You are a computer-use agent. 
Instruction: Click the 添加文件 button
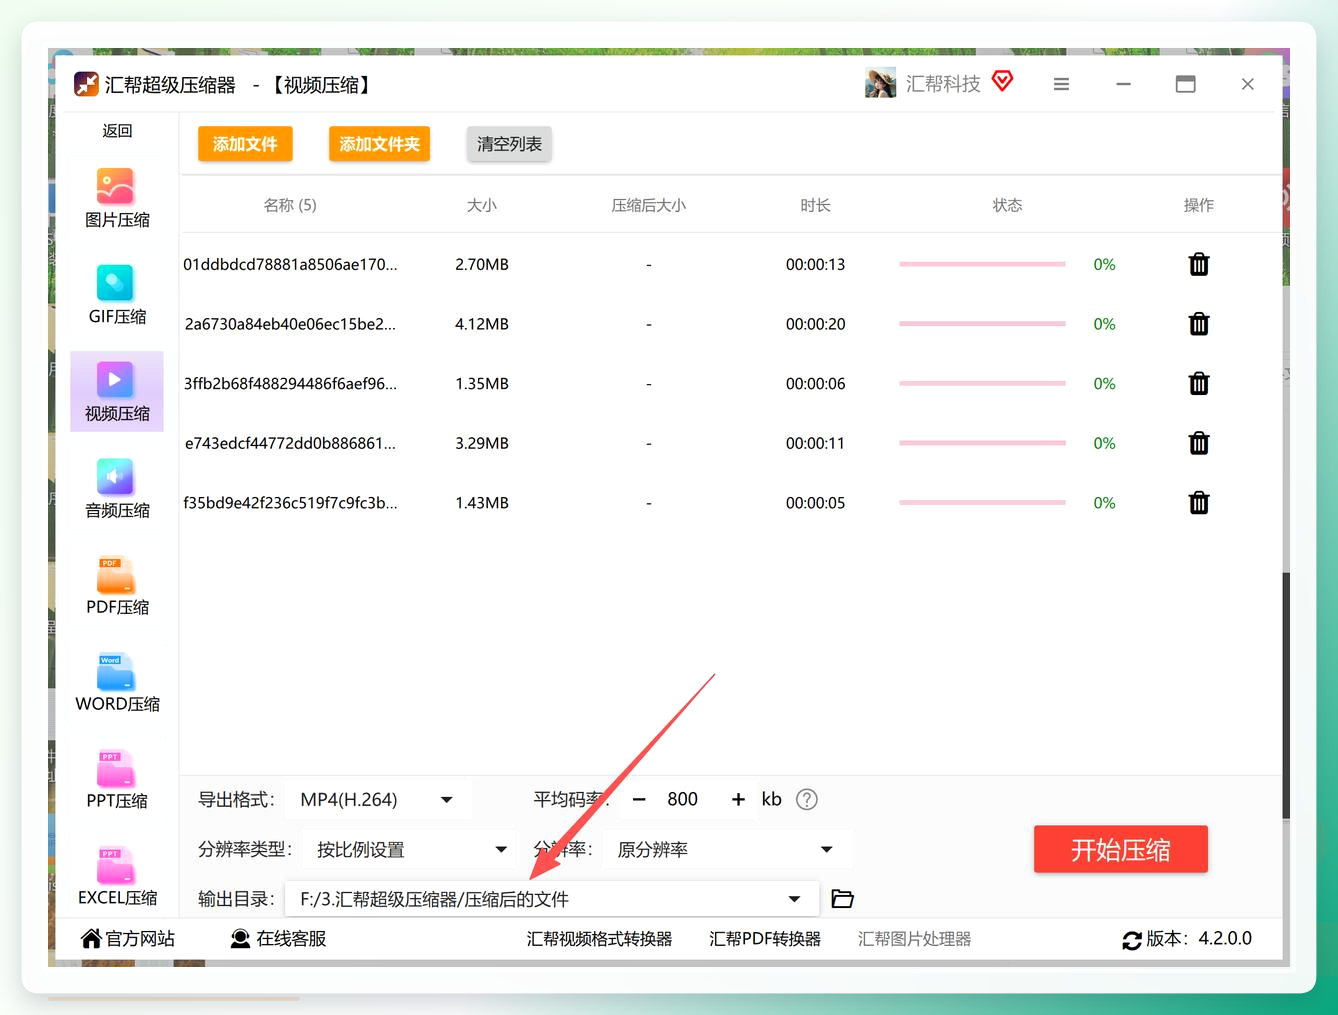(x=245, y=144)
